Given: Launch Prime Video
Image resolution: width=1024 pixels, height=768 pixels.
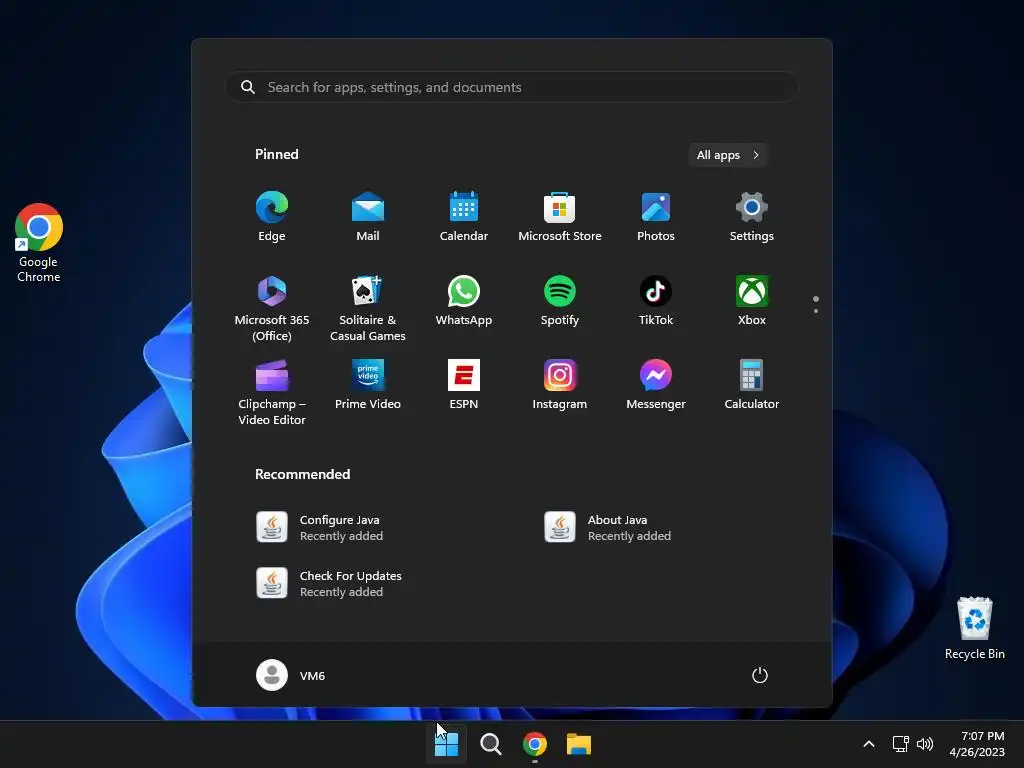Looking at the screenshot, I should click(x=368, y=385).
